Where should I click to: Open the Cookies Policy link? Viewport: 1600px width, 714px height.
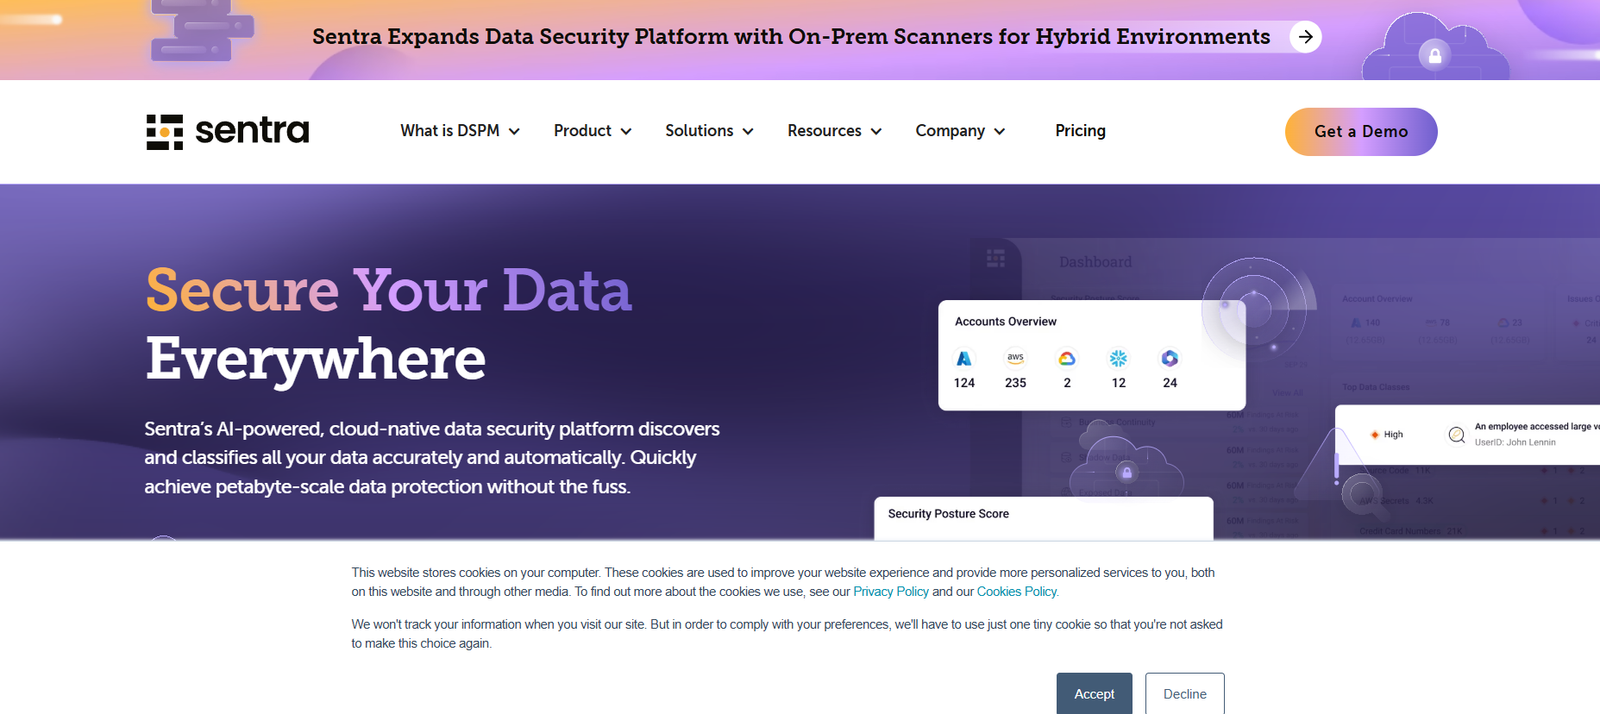coord(1017,592)
